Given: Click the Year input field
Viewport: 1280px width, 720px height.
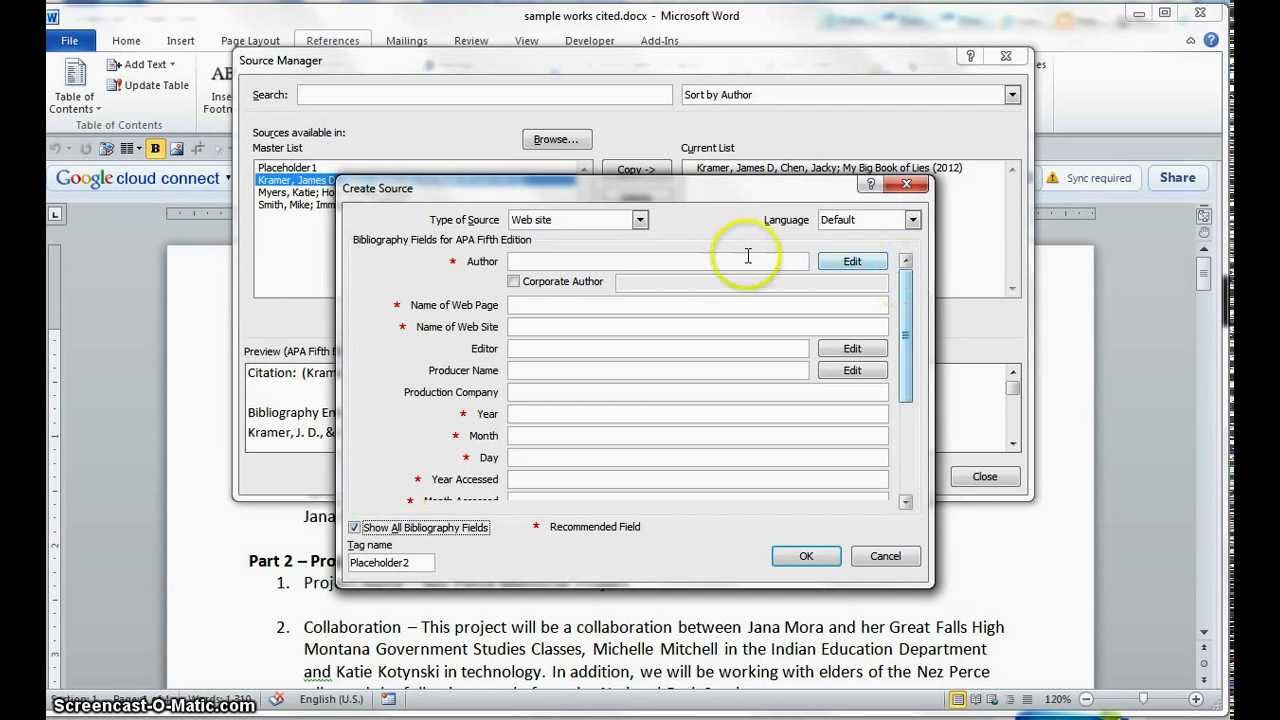Looking at the screenshot, I should (697, 414).
